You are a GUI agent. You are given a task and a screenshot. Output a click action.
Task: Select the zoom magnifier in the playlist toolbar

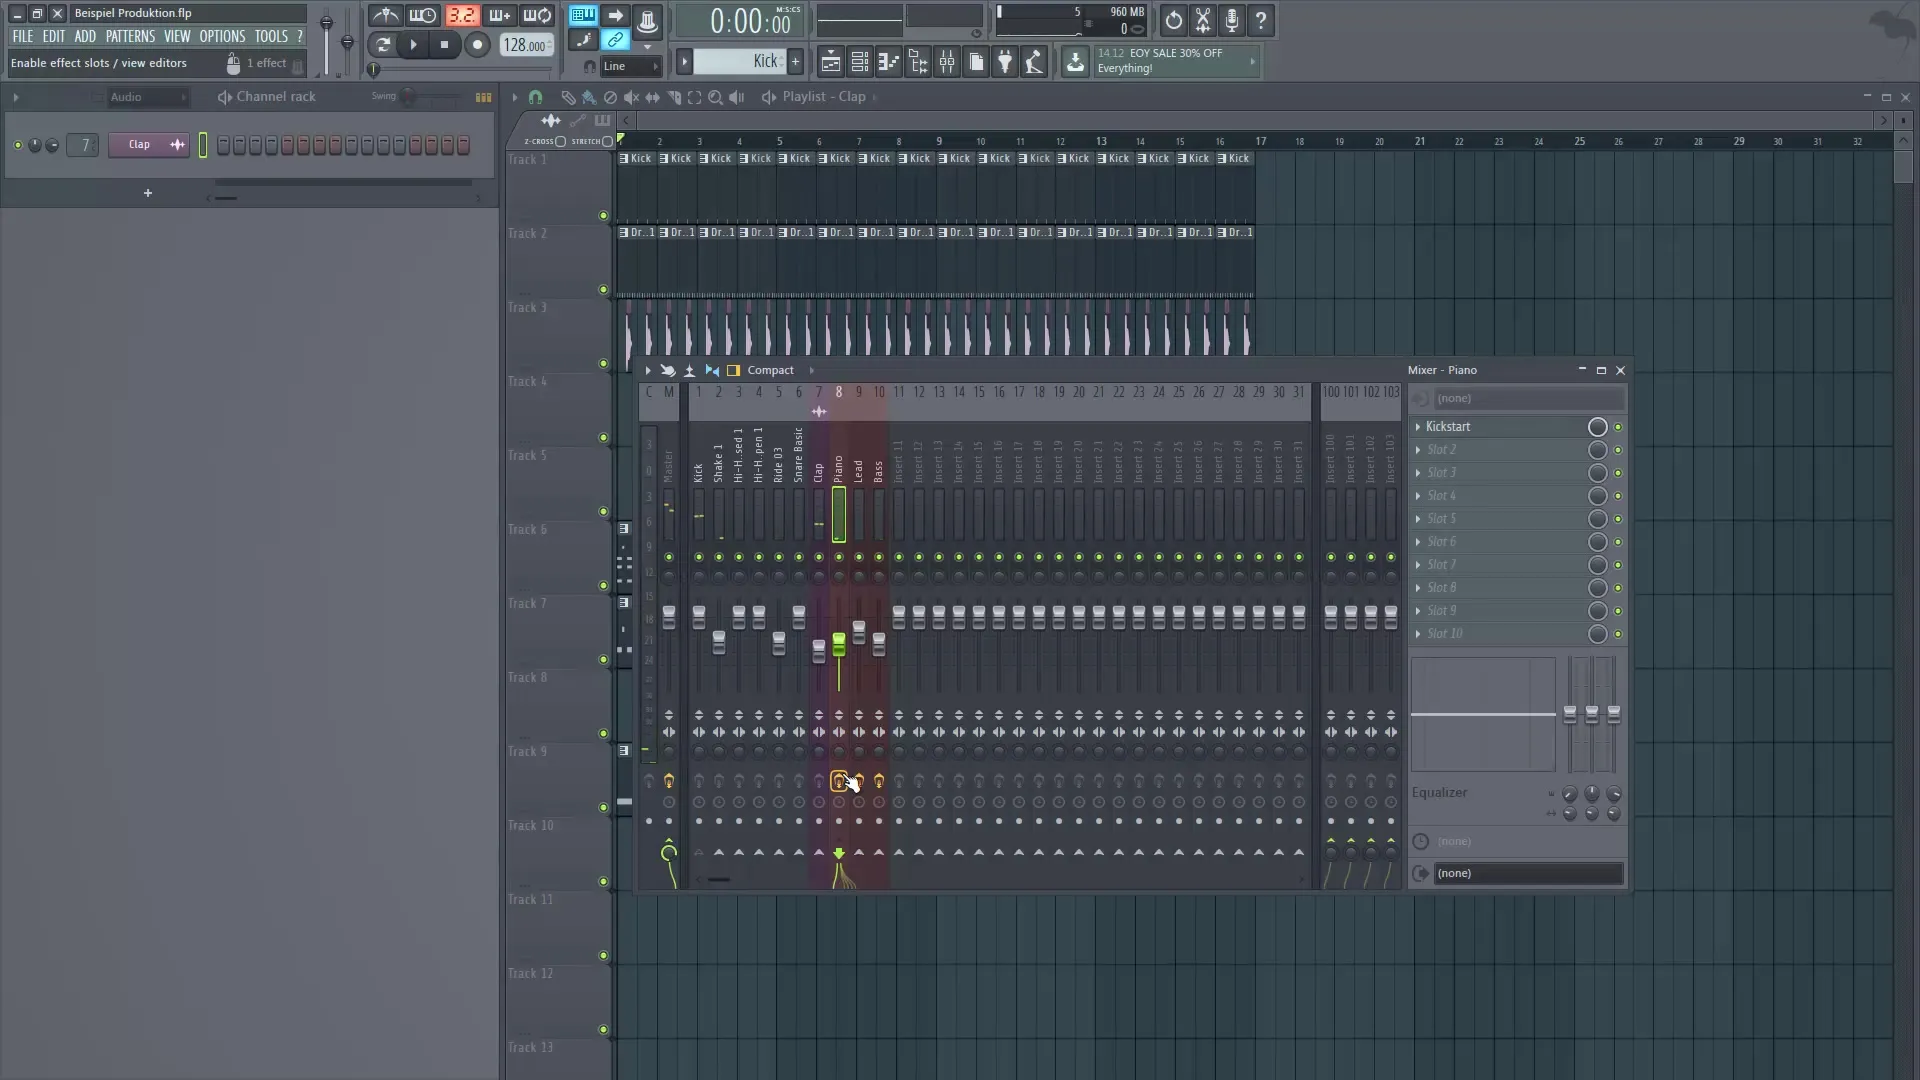716,97
